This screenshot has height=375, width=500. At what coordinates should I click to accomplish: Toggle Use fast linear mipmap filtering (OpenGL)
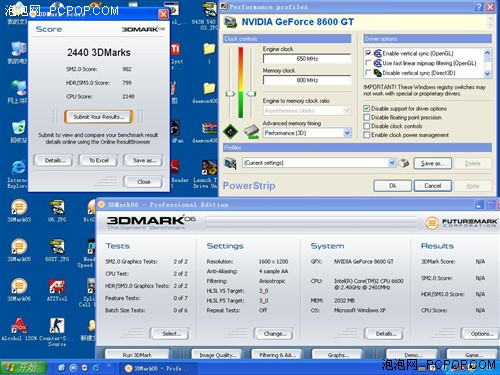pyautogui.click(x=368, y=63)
